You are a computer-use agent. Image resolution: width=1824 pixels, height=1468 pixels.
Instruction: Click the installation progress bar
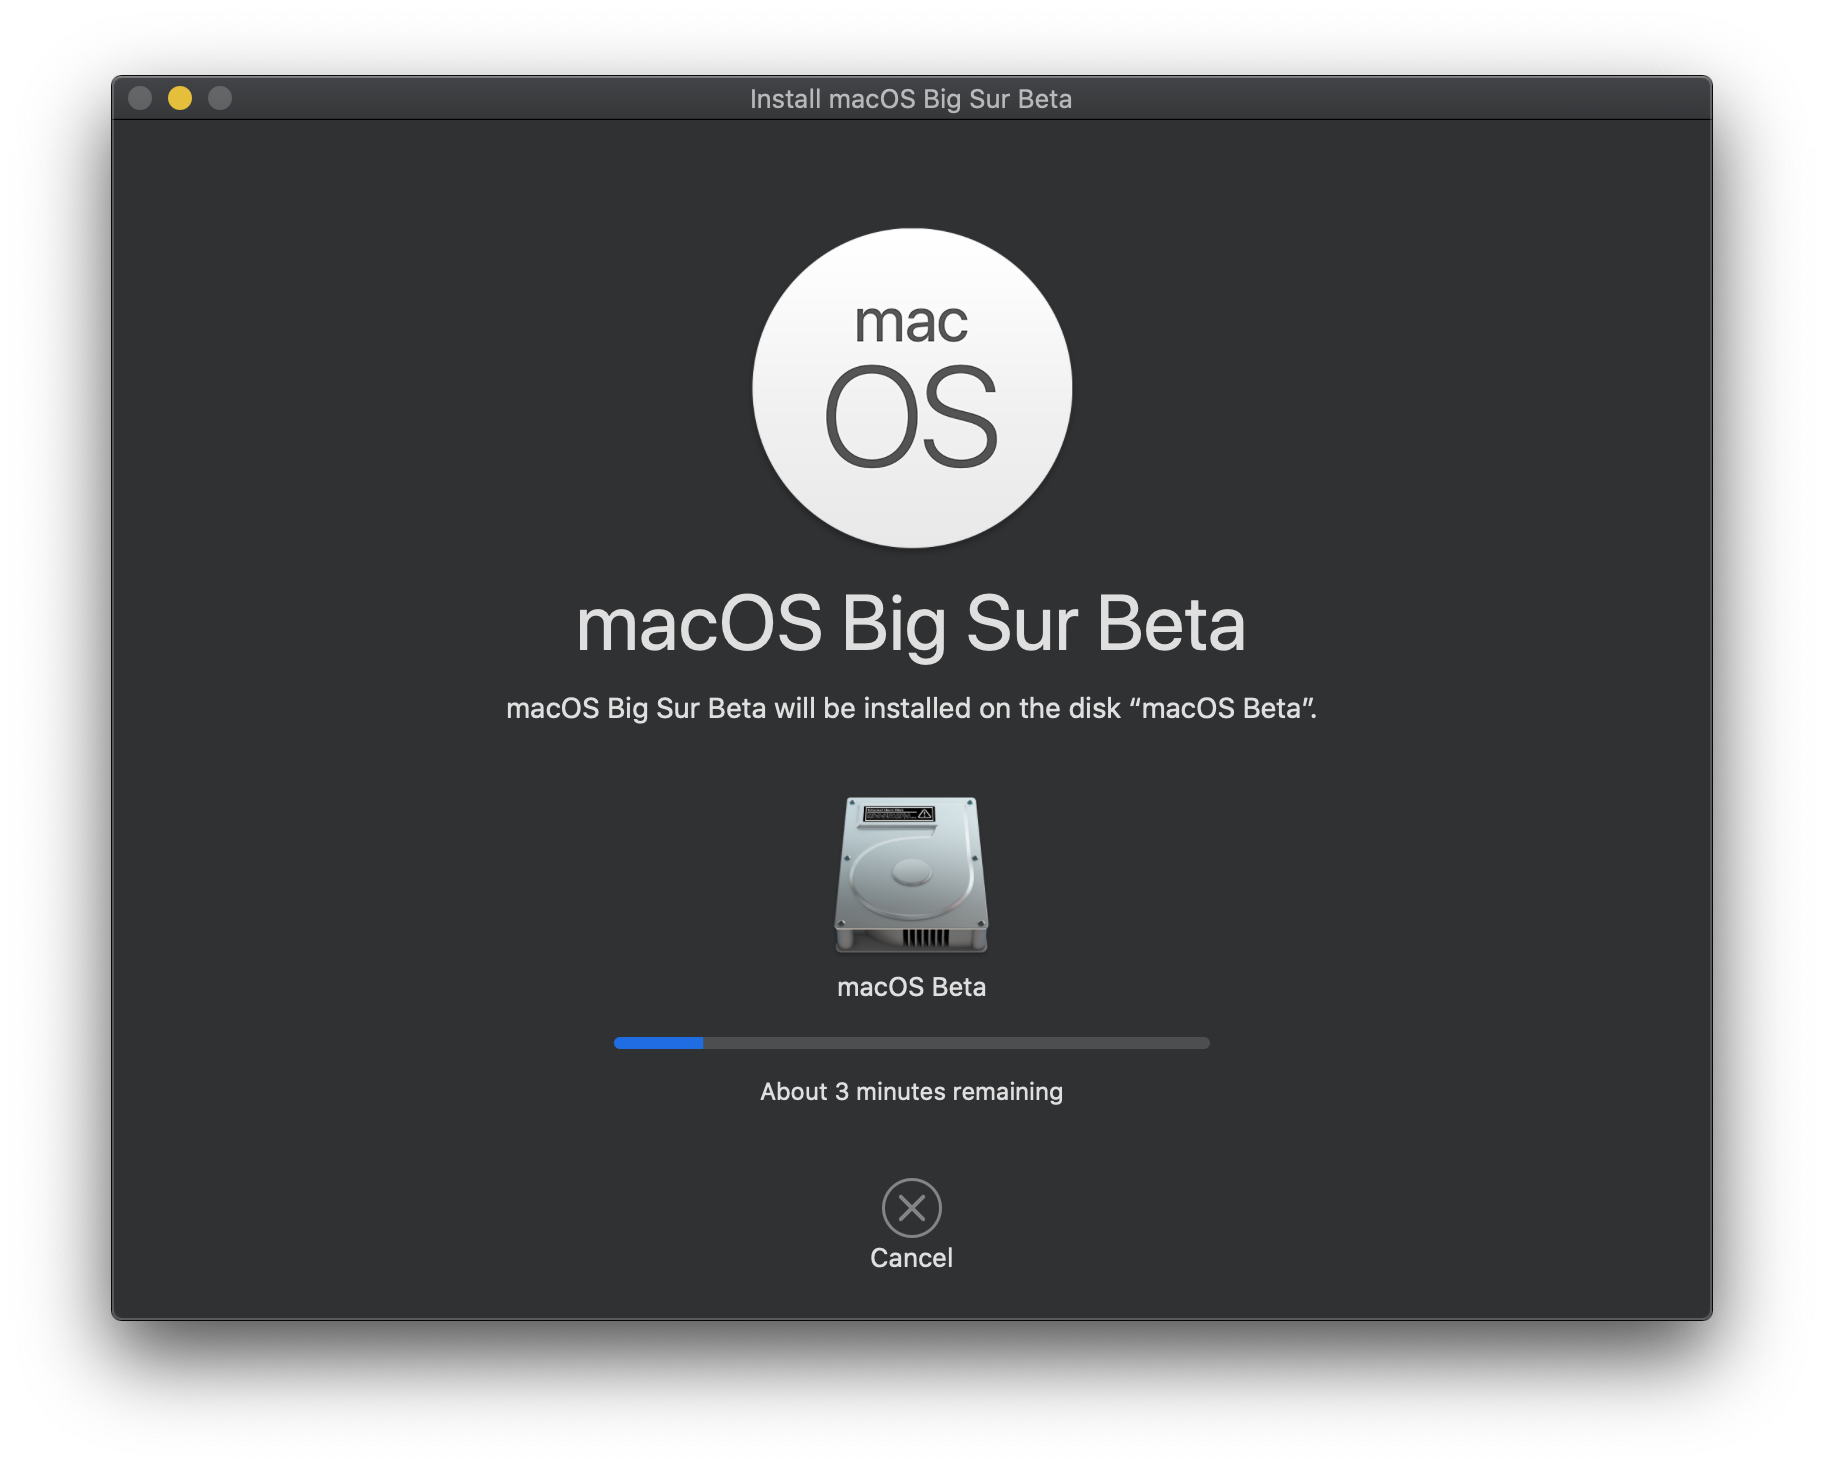click(x=911, y=1043)
